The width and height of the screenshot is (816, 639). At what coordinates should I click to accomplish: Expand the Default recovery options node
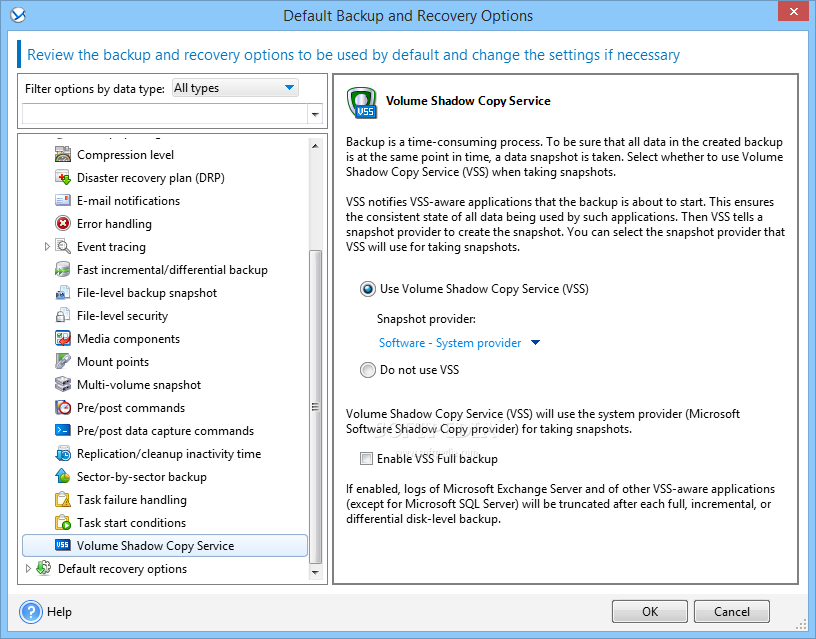pos(28,568)
